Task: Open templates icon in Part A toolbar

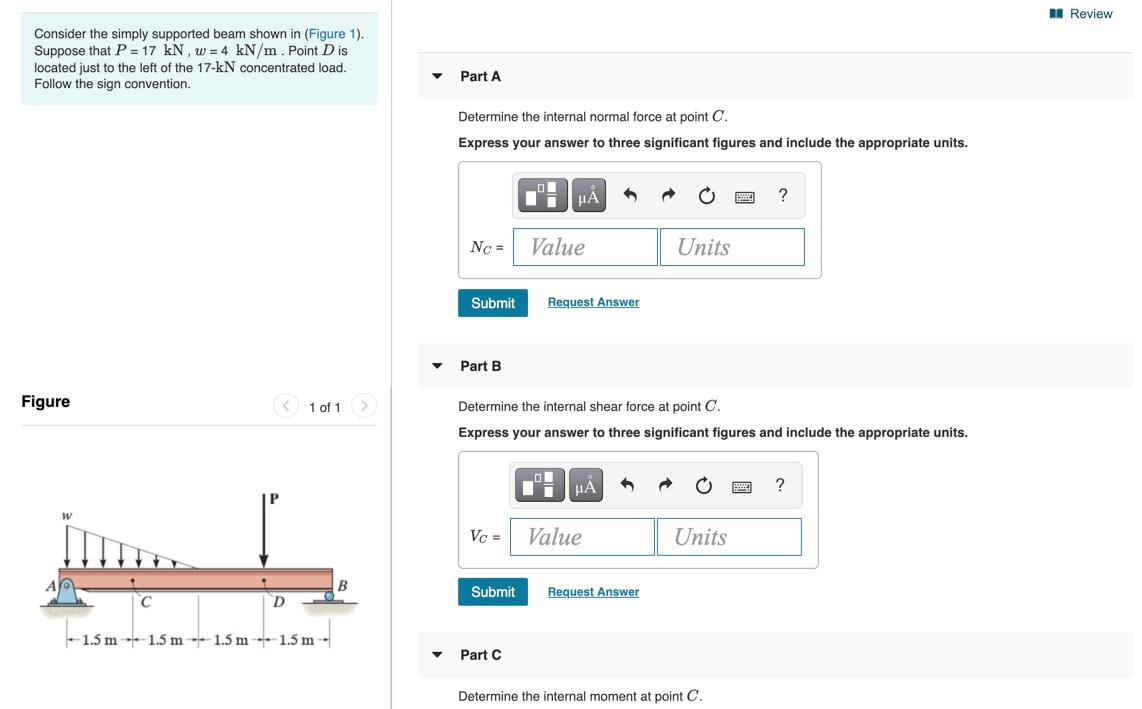Action: 543,195
